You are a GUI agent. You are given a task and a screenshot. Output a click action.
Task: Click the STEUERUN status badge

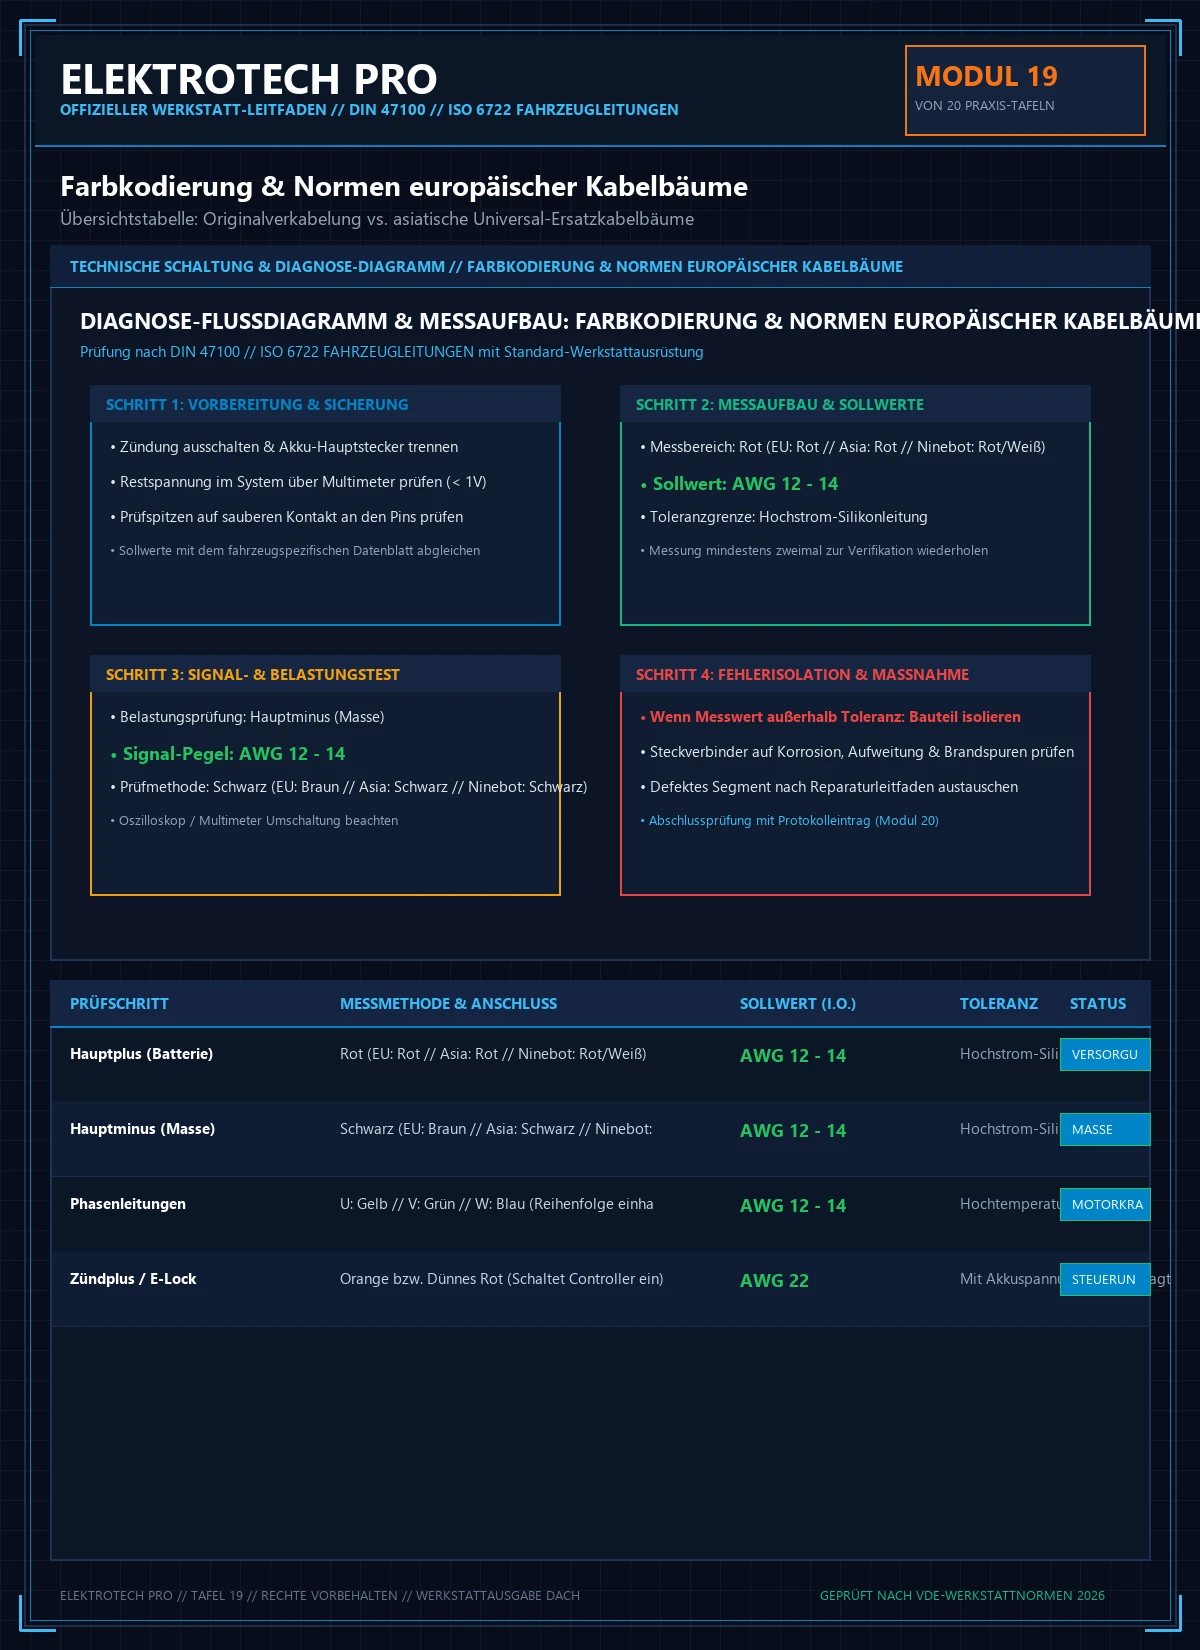[1105, 1279]
